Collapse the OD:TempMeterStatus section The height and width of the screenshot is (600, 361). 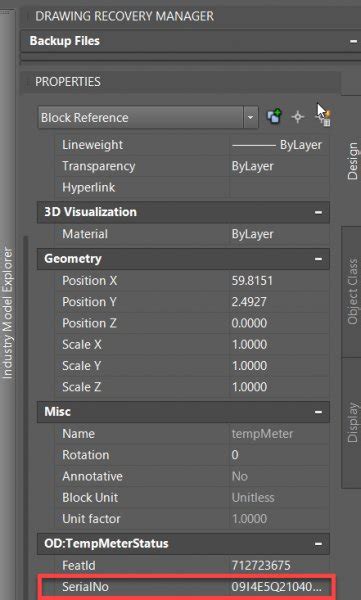[x=318, y=543]
